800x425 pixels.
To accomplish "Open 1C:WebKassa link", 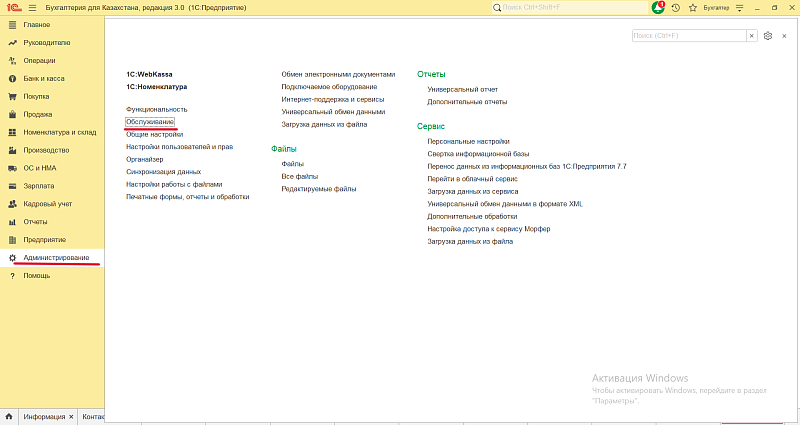I will [149, 74].
